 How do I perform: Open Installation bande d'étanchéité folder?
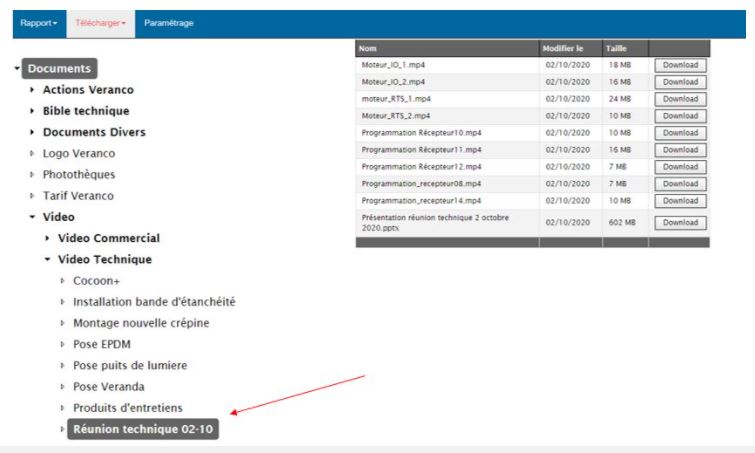154,302
